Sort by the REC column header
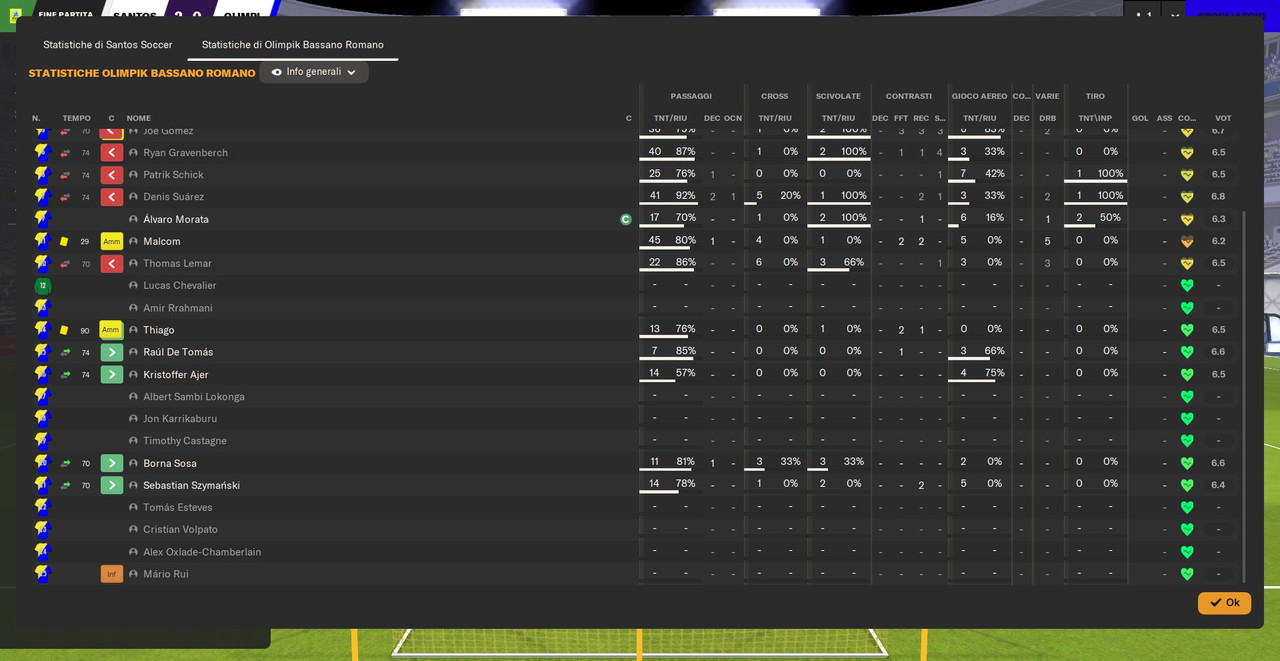The height and width of the screenshot is (661, 1280). point(921,118)
